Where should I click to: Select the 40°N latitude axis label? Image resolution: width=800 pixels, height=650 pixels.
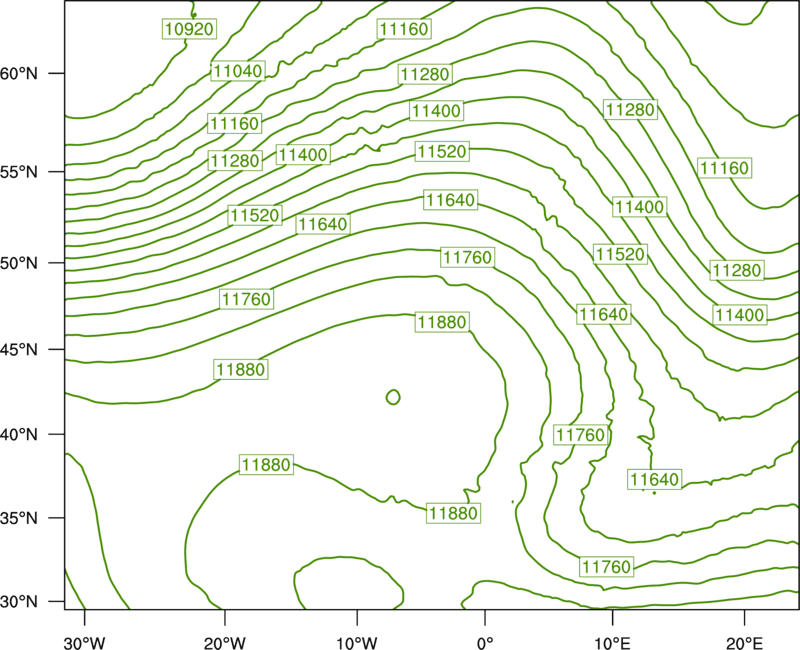click(19, 434)
